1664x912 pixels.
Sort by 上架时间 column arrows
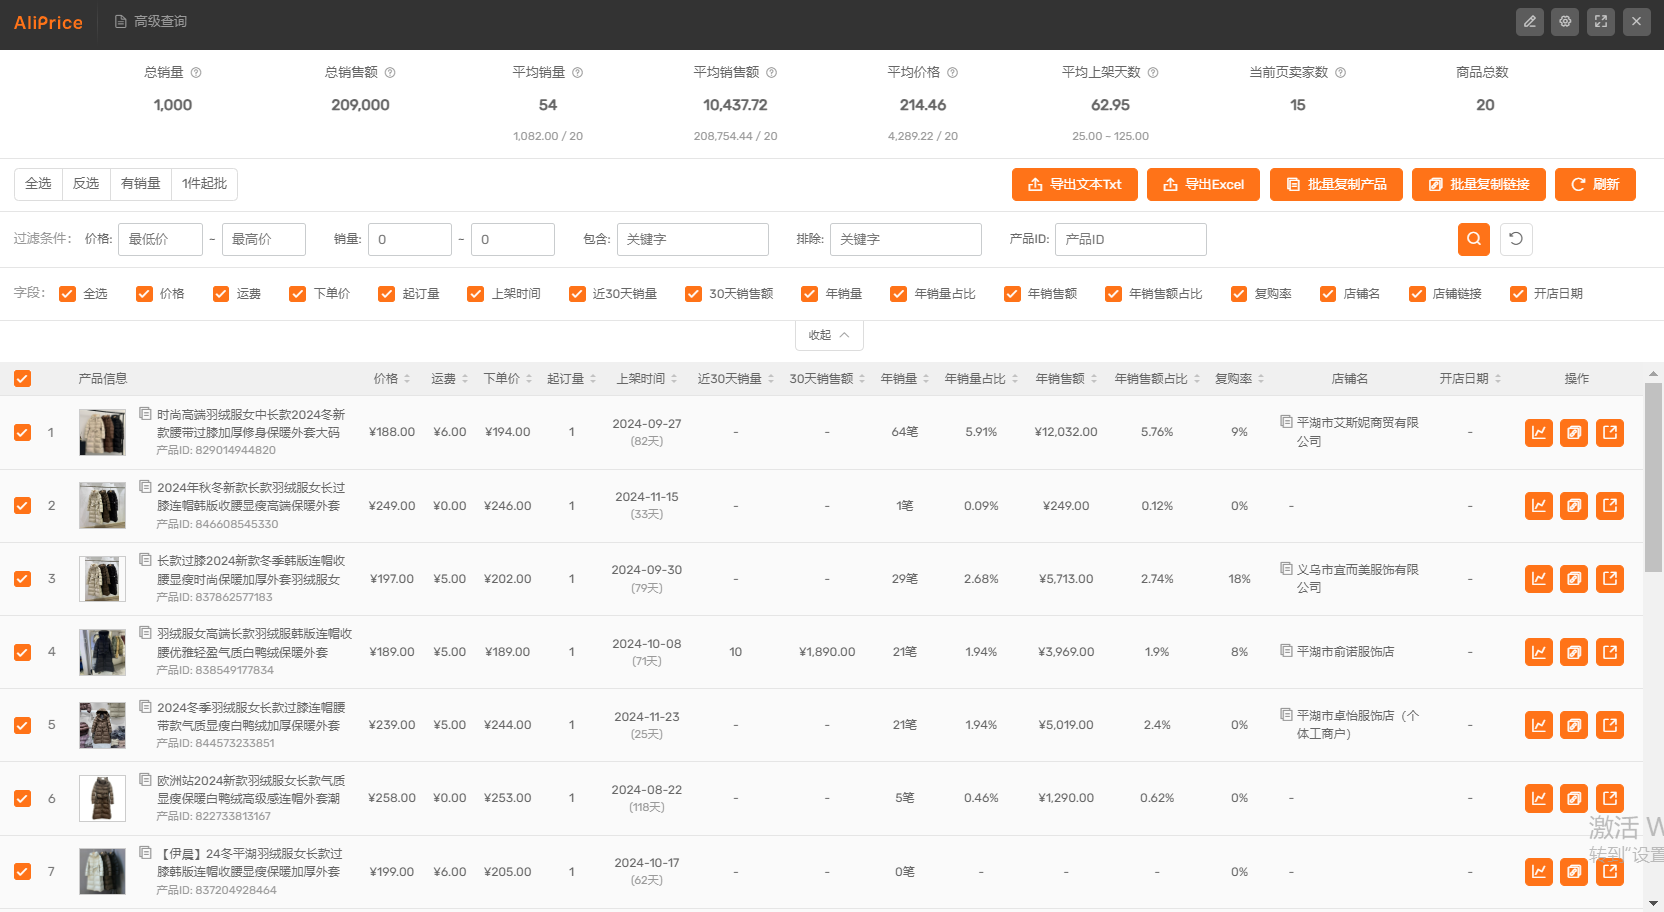(x=674, y=379)
